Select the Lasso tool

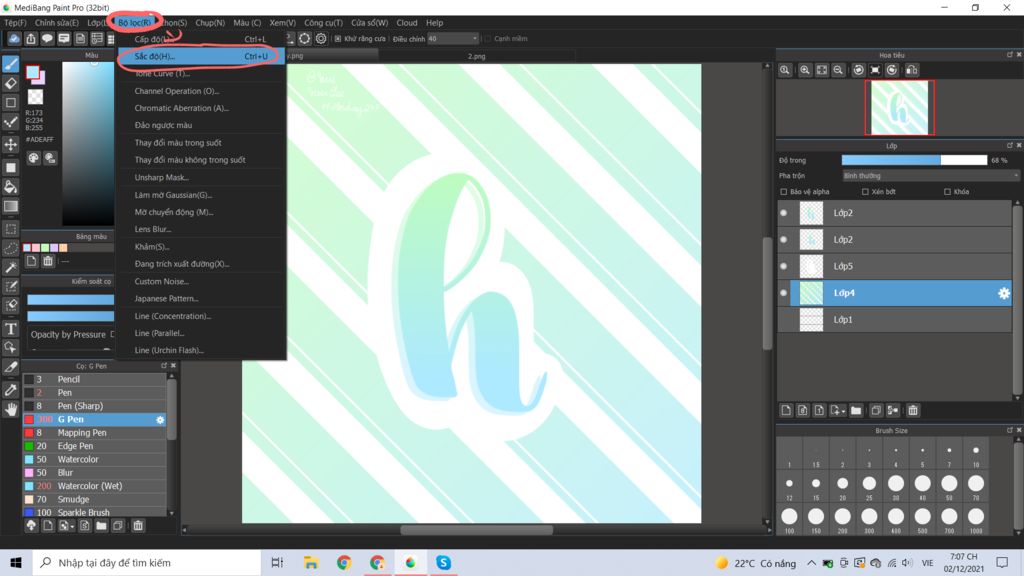coord(10,248)
